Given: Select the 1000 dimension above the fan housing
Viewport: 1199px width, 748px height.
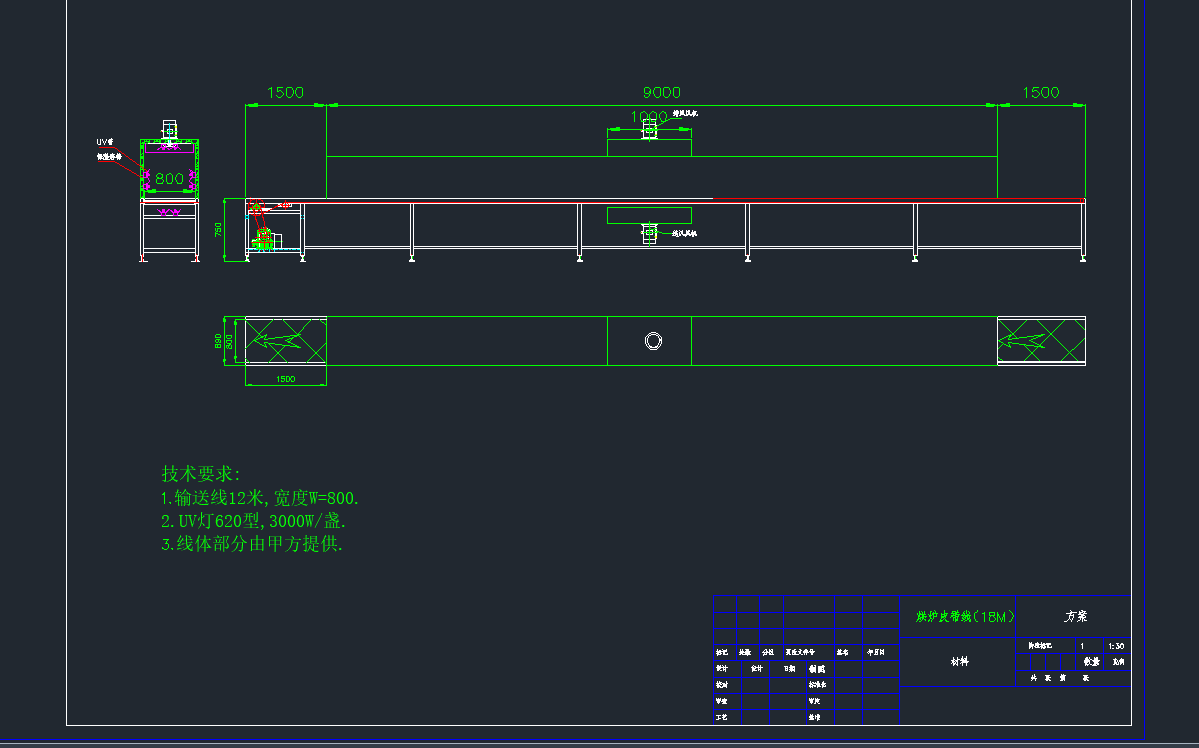Looking at the screenshot, I should coord(648,117).
